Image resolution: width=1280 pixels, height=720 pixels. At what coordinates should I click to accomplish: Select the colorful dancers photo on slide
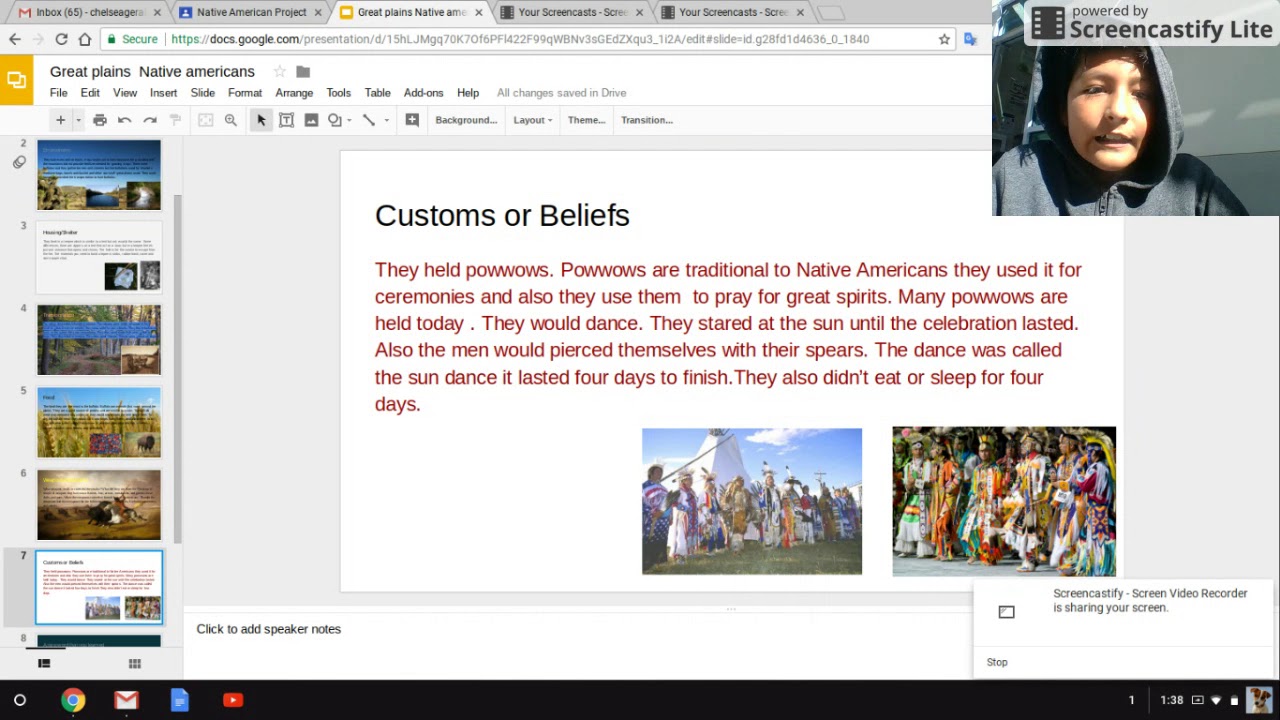(1004, 501)
